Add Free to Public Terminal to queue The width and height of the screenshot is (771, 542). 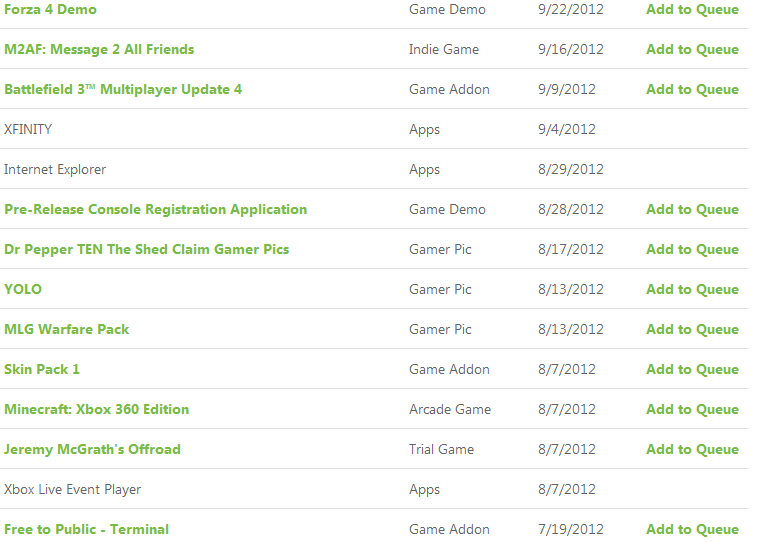(x=692, y=529)
